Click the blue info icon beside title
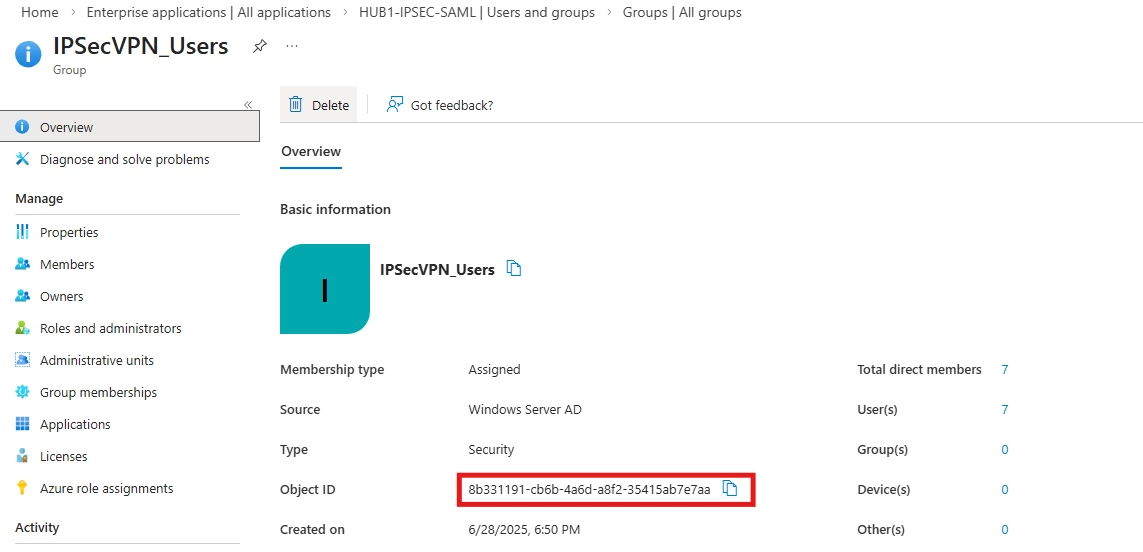 pyautogui.click(x=28, y=53)
